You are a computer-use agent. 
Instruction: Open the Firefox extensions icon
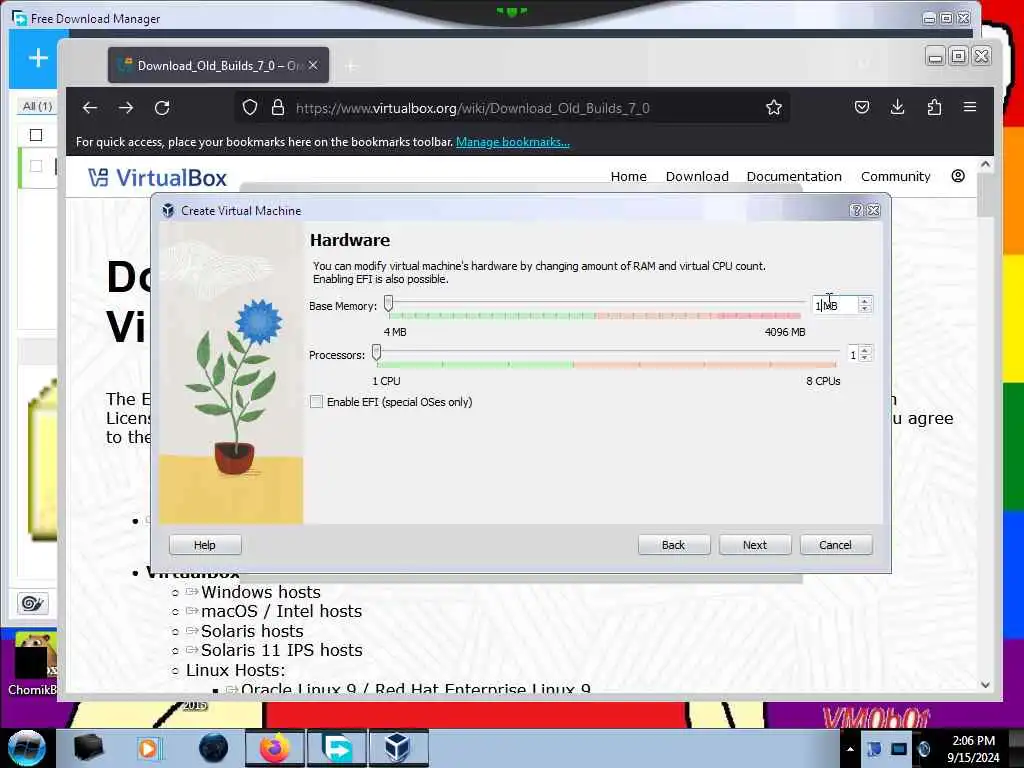[x=934, y=107]
